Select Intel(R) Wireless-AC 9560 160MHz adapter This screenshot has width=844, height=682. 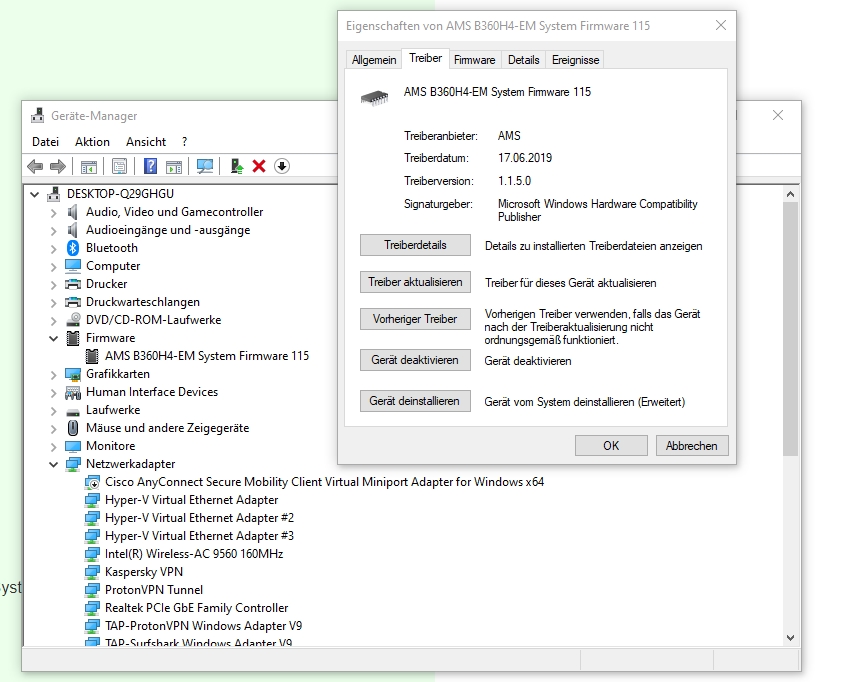point(194,554)
